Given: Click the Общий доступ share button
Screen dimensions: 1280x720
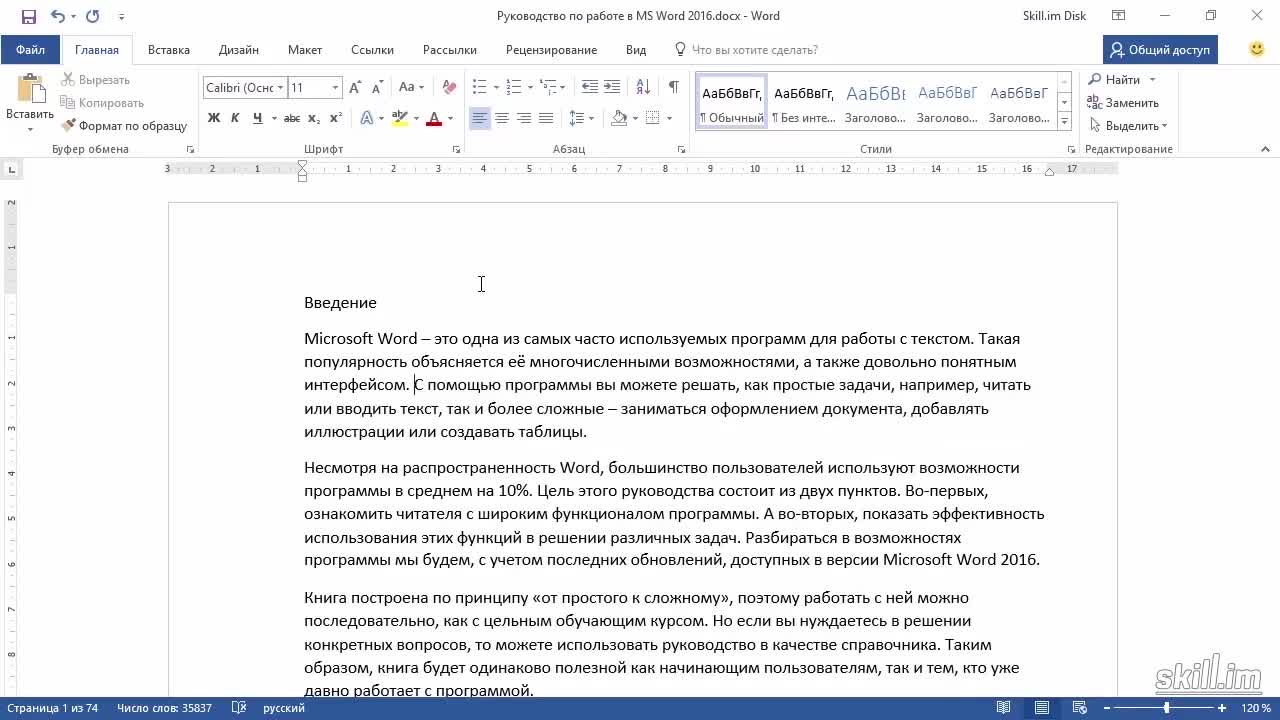Looking at the screenshot, I should 1160,50.
